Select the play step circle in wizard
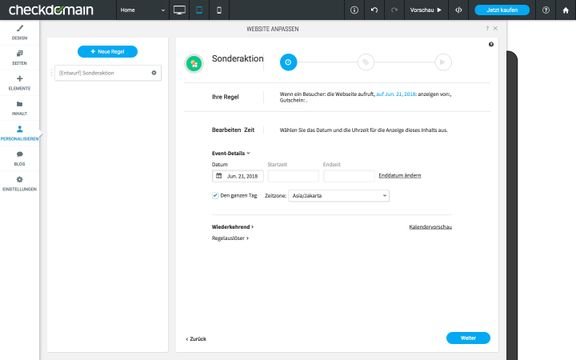Viewport: 576px width, 360px height. [x=443, y=62]
